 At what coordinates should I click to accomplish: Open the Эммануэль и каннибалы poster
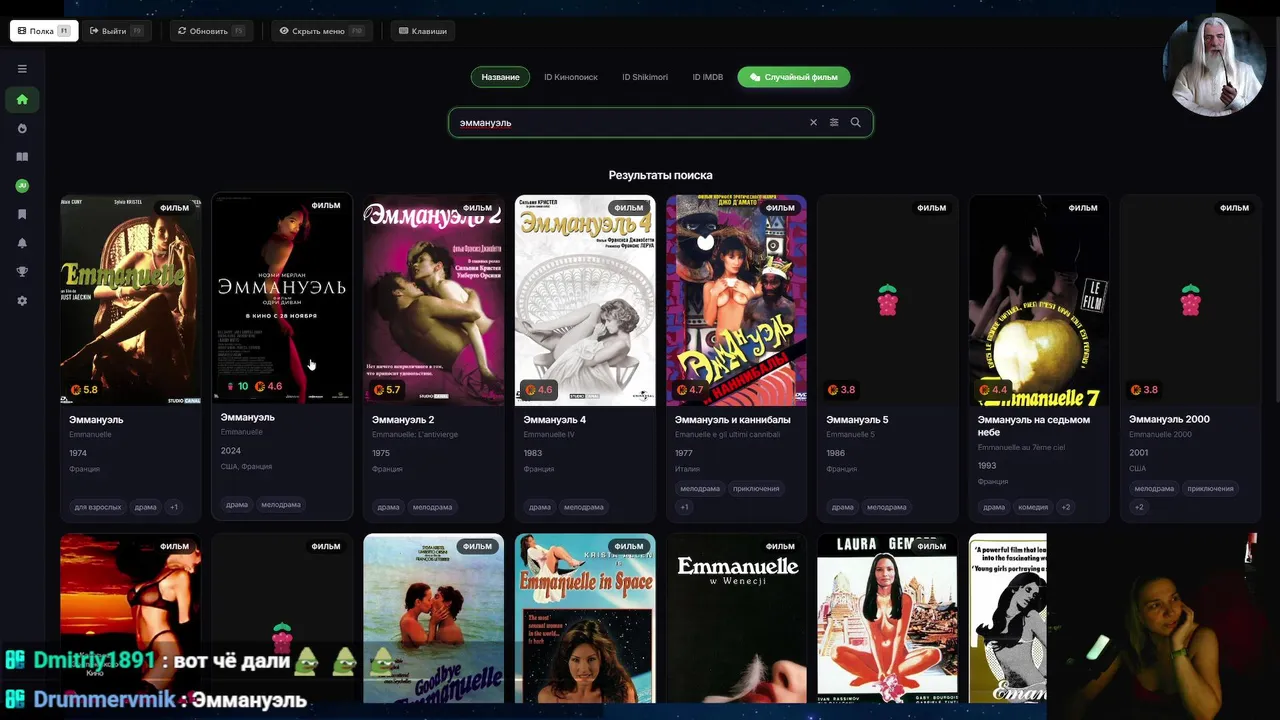[x=737, y=300]
